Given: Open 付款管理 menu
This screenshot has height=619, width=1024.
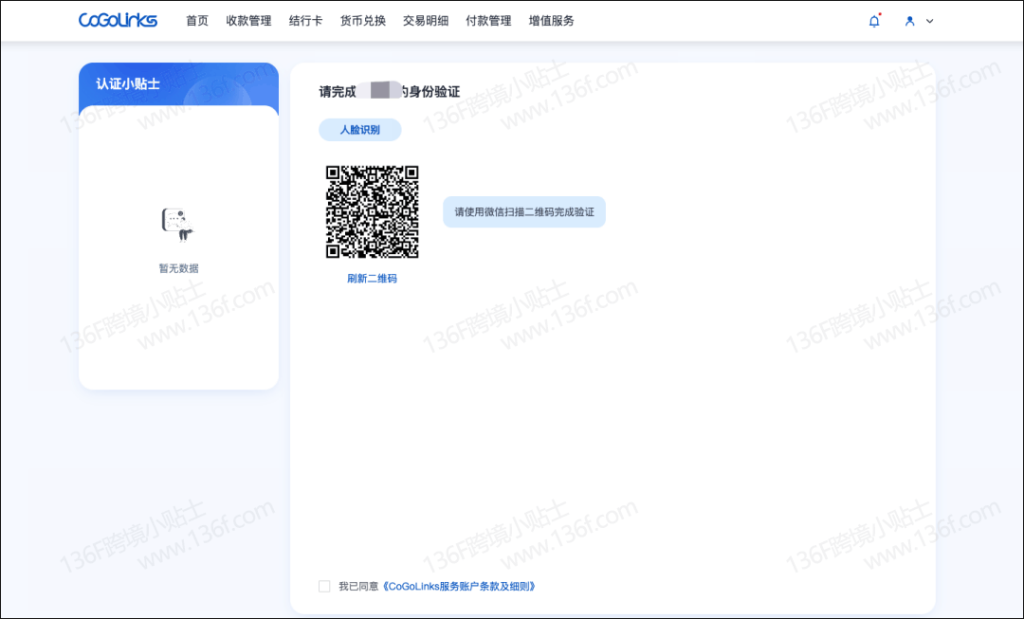Looking at the screenshot, I should pyautogui.click(x=488, y=21).
